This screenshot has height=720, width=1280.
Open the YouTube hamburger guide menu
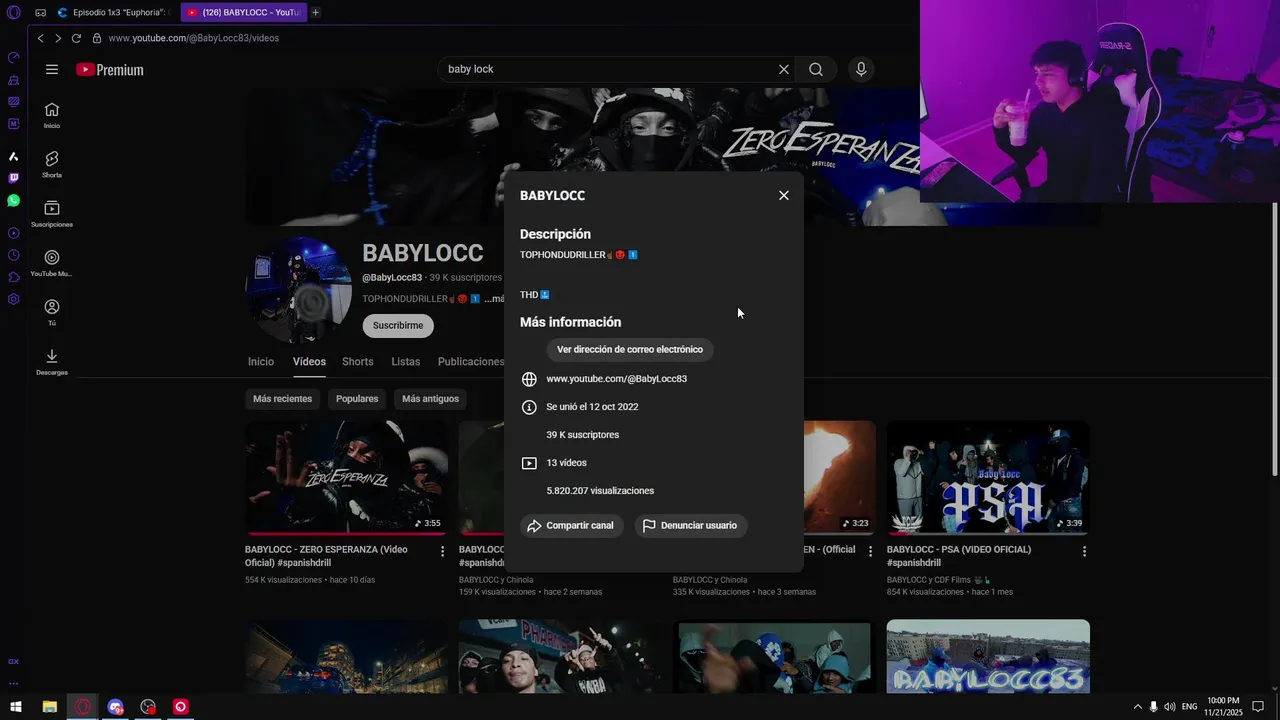52,70
